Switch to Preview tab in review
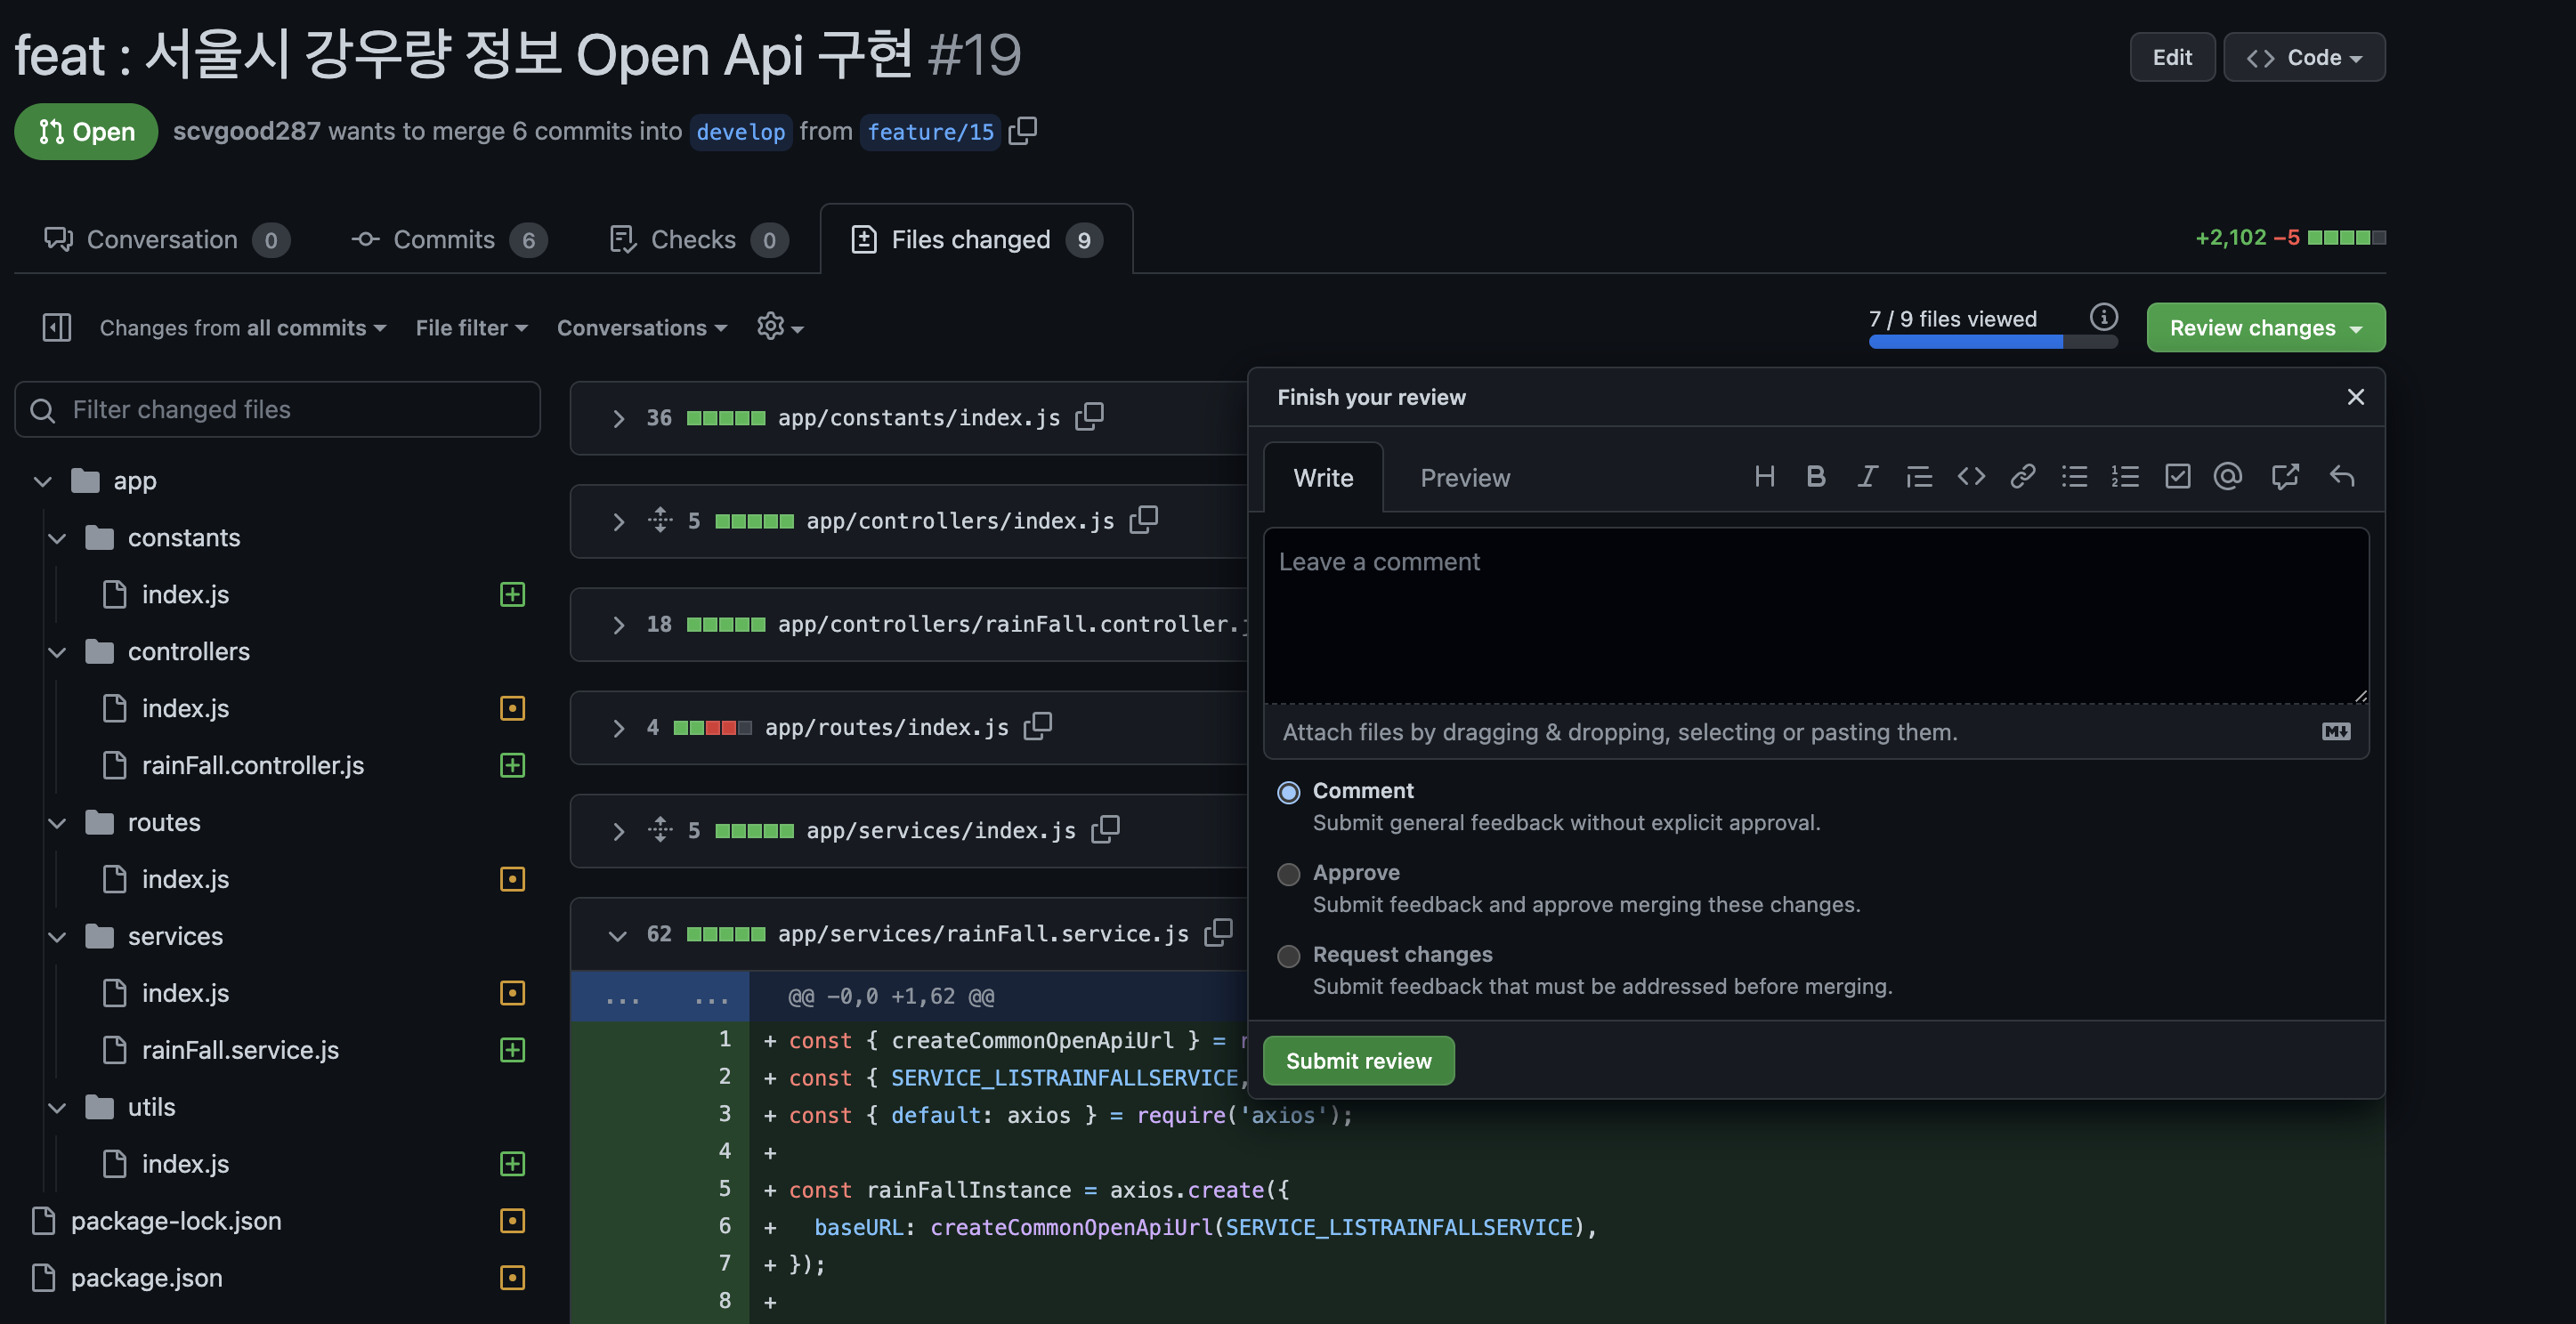Screen dimensions: 2576x1324 coord(1465,478)
